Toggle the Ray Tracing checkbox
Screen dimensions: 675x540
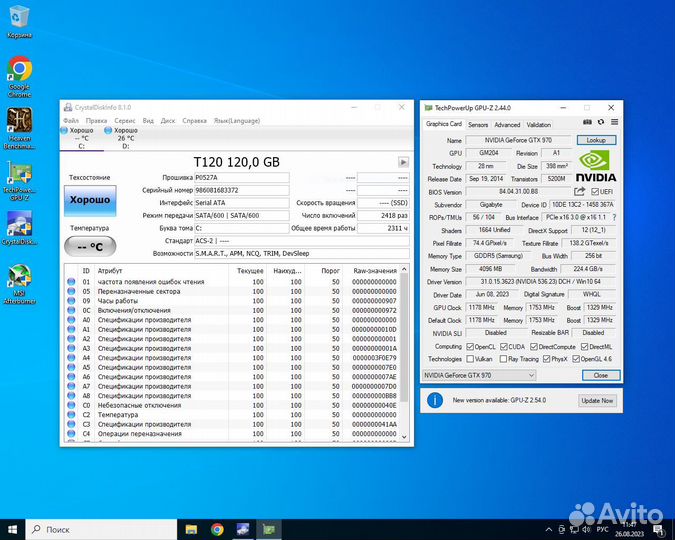coord(503,359)
